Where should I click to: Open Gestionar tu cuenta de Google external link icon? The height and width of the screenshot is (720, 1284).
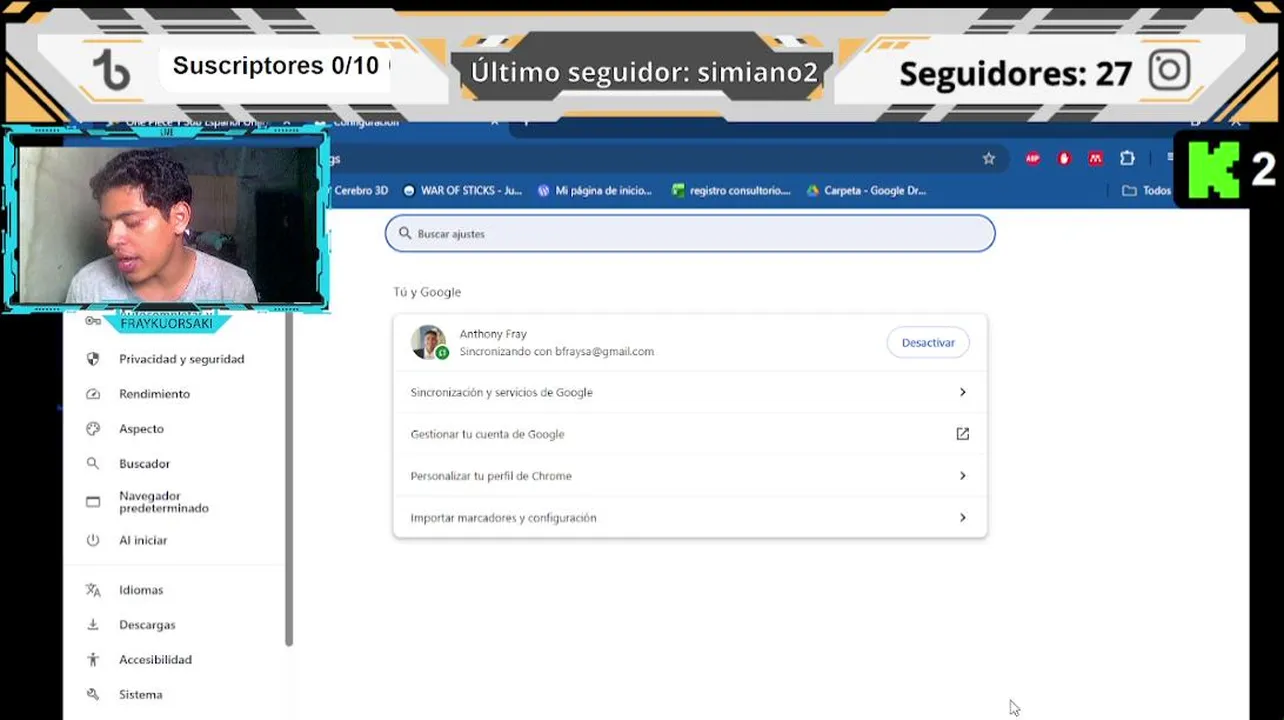962,434
